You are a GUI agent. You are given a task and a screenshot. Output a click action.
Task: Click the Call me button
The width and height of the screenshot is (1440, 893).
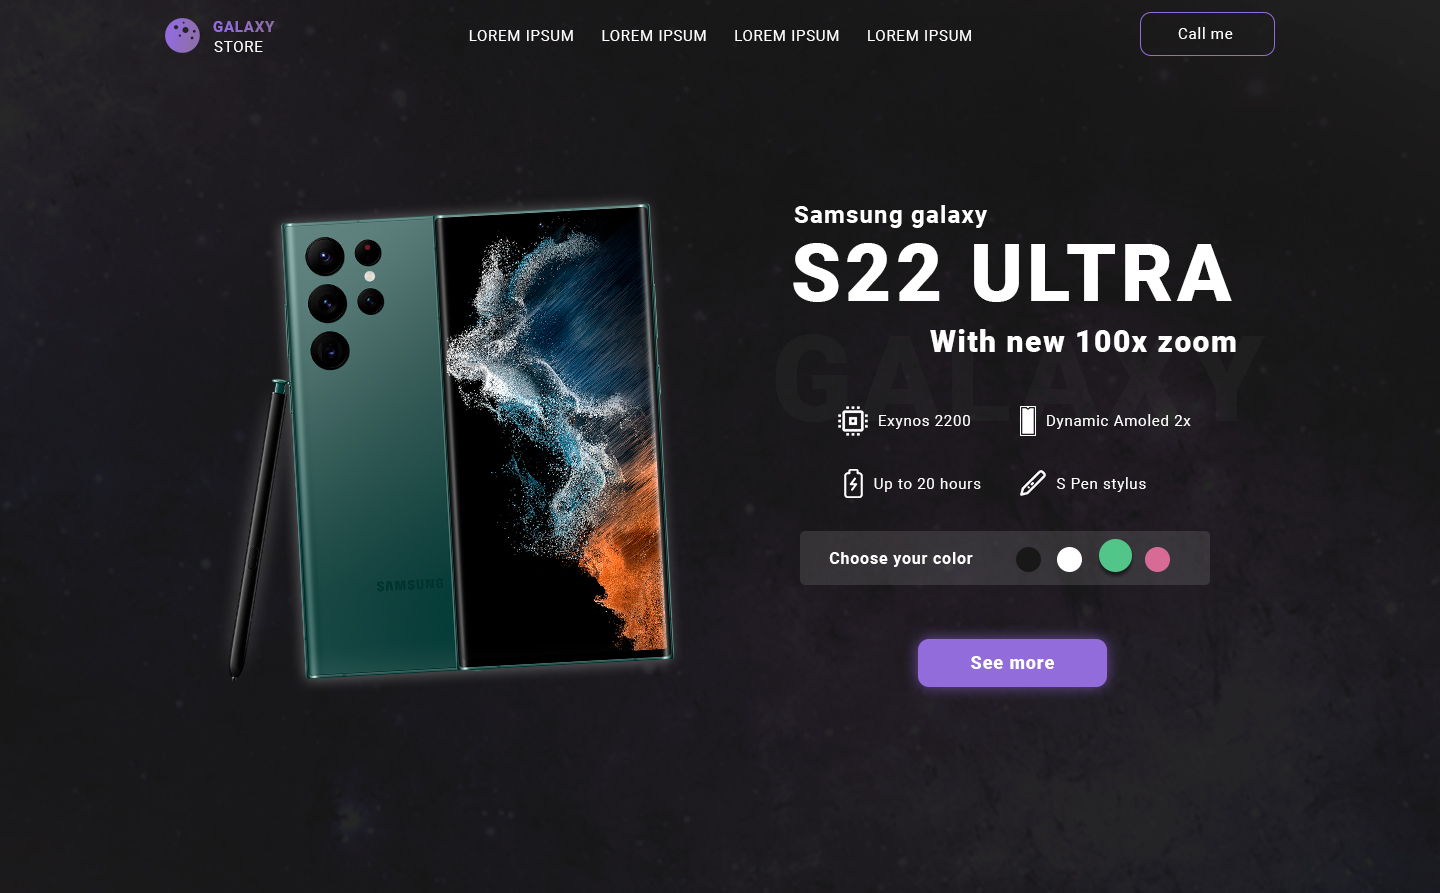[1207, 34]
